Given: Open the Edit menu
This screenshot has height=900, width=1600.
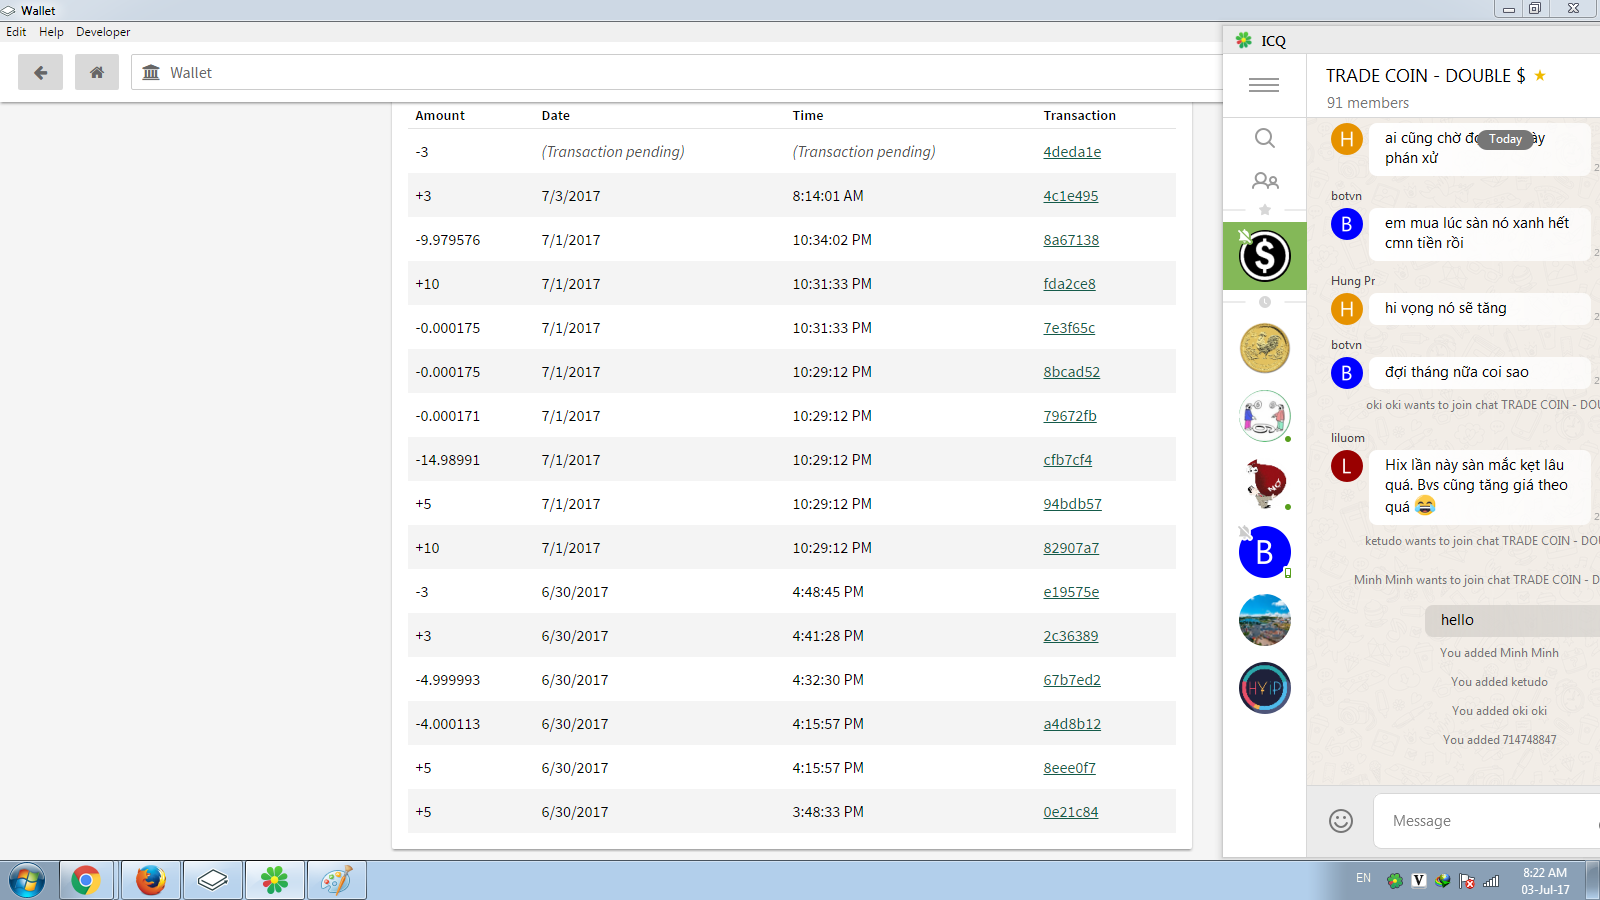Looking at the screenshot, I should click(x=16, y=32).
